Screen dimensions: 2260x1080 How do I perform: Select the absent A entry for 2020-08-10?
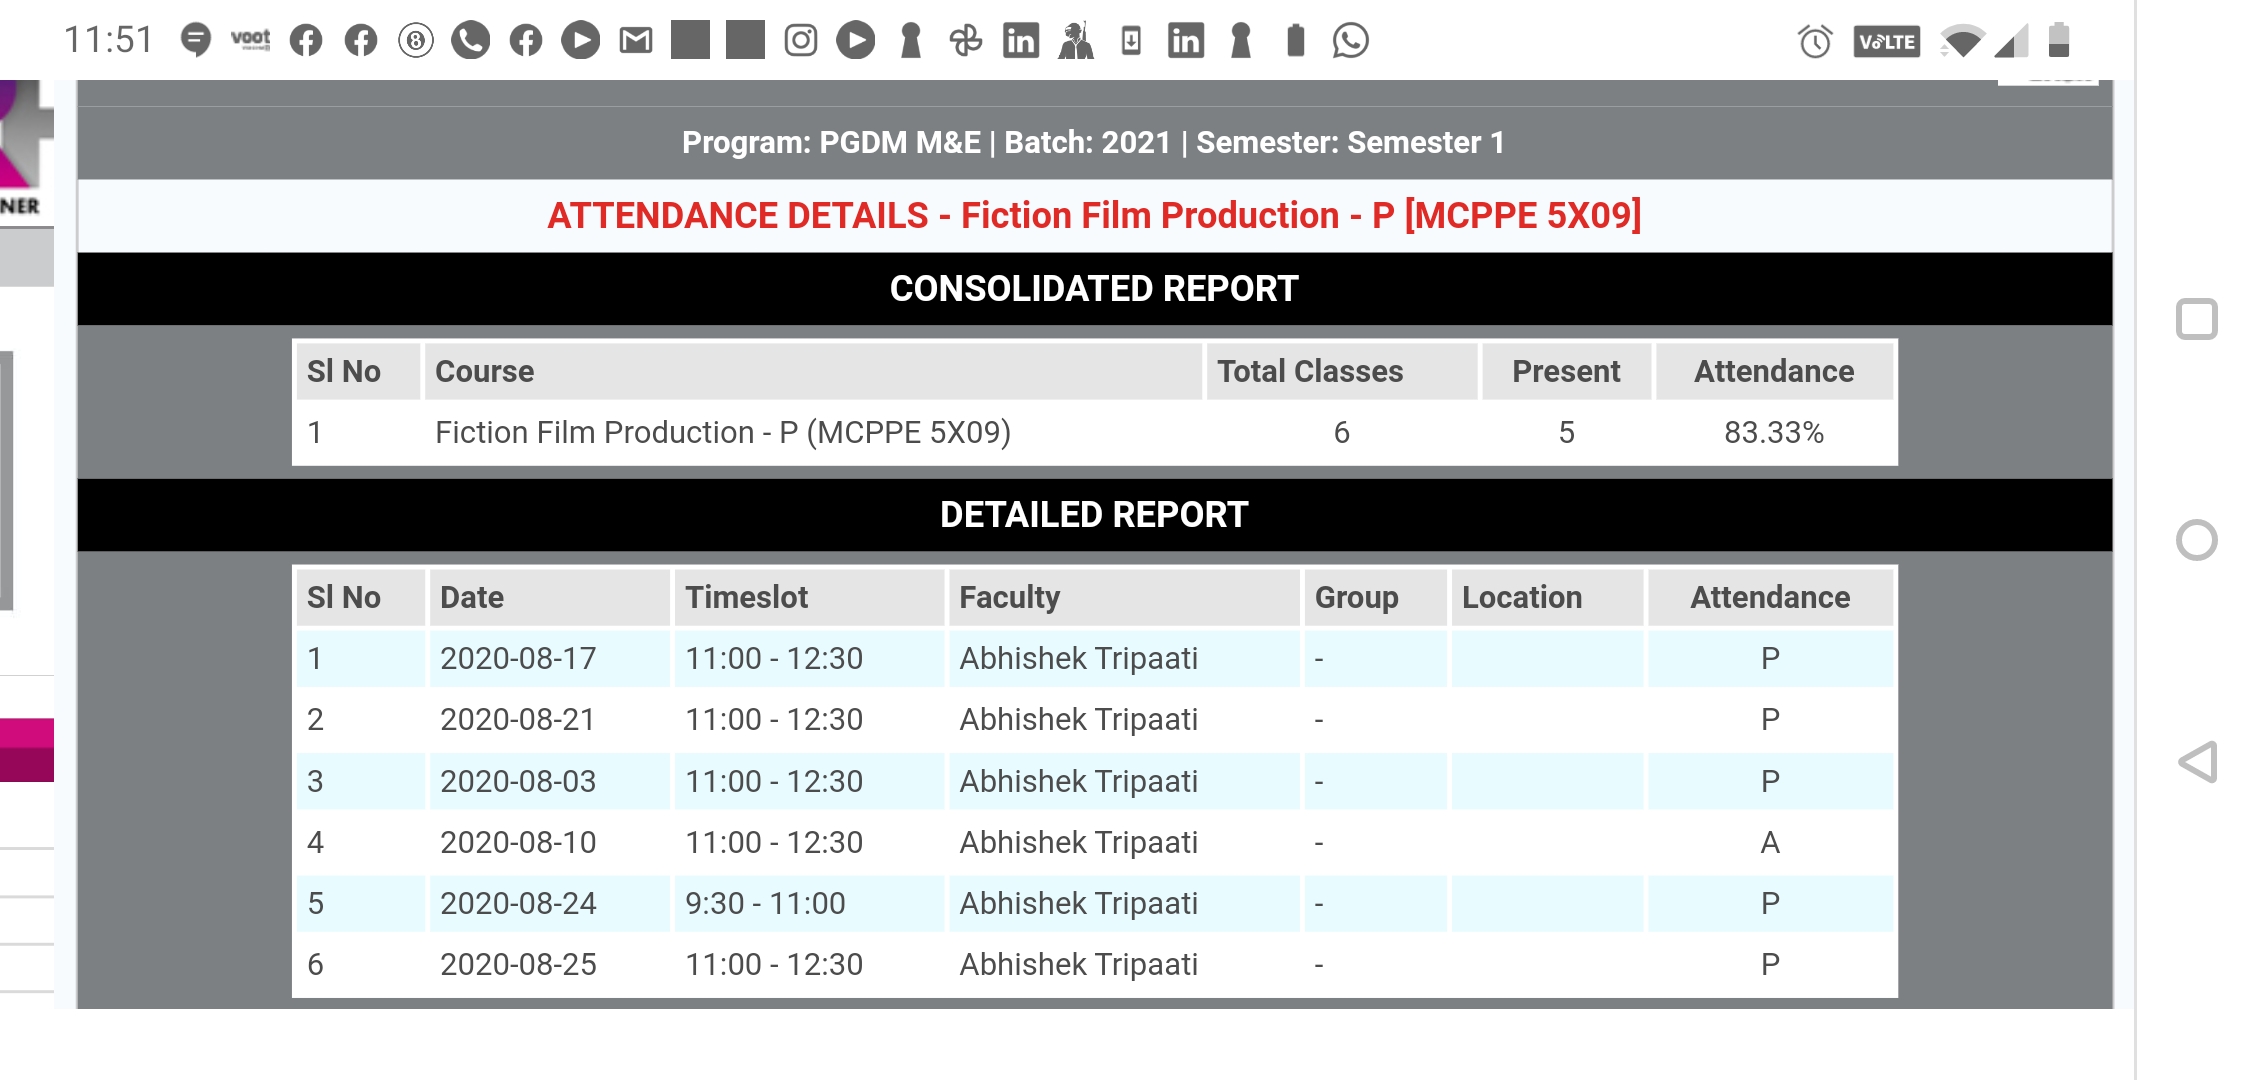(1770, 842)
